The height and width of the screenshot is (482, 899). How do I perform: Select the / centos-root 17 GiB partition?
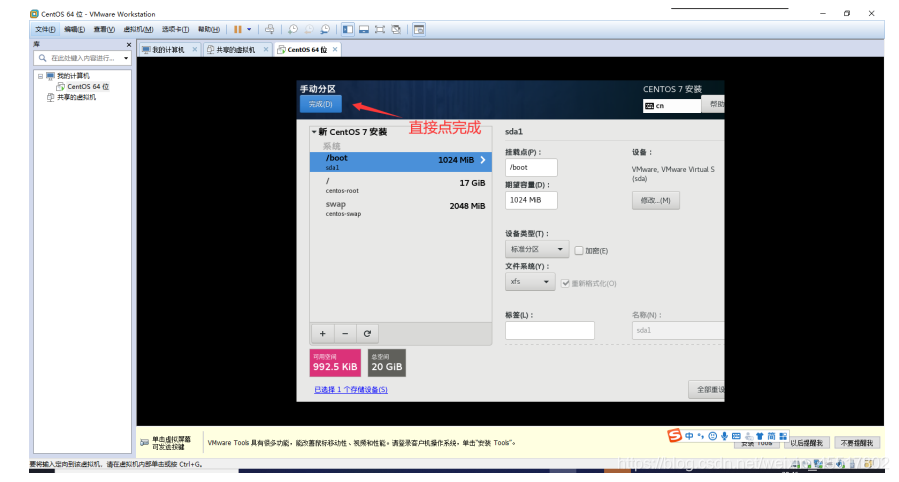coord(401,185)
